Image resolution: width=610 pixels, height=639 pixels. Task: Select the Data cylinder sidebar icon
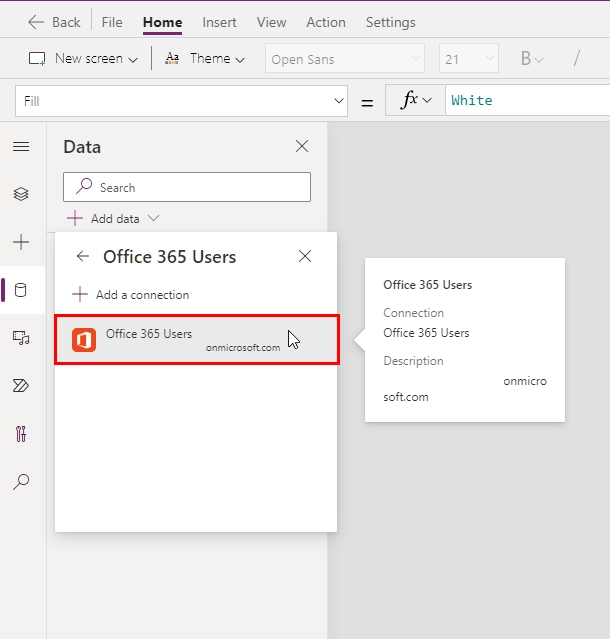click(x=21, y=290)
